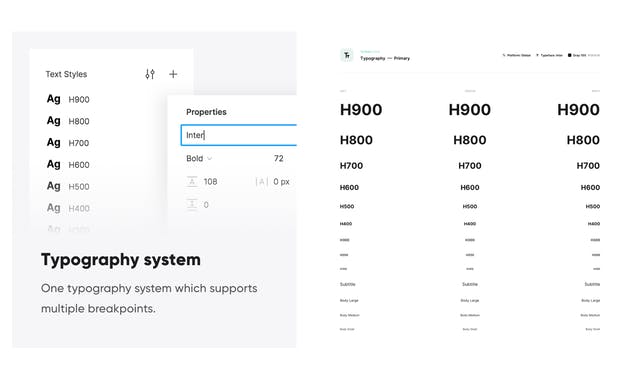Image resolution: width=635 pixels, height=380 pixels.
Task: Click the left-column H500 sample
Action: pos(347,207)
